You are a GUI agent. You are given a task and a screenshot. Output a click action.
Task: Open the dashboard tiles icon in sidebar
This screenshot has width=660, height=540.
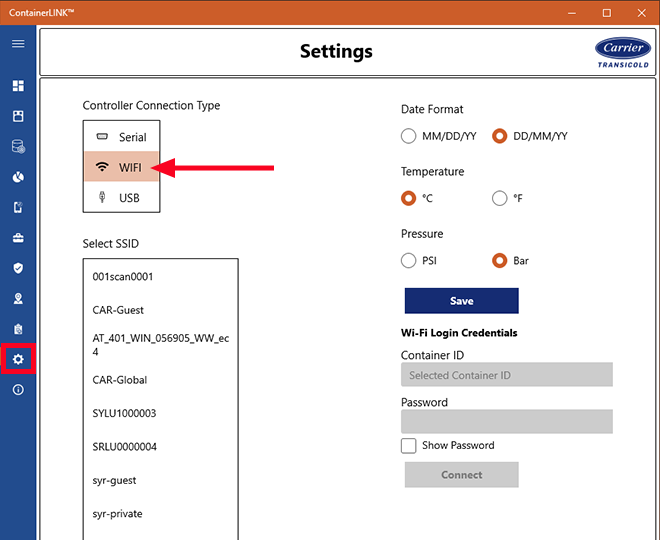pos(18,86)
